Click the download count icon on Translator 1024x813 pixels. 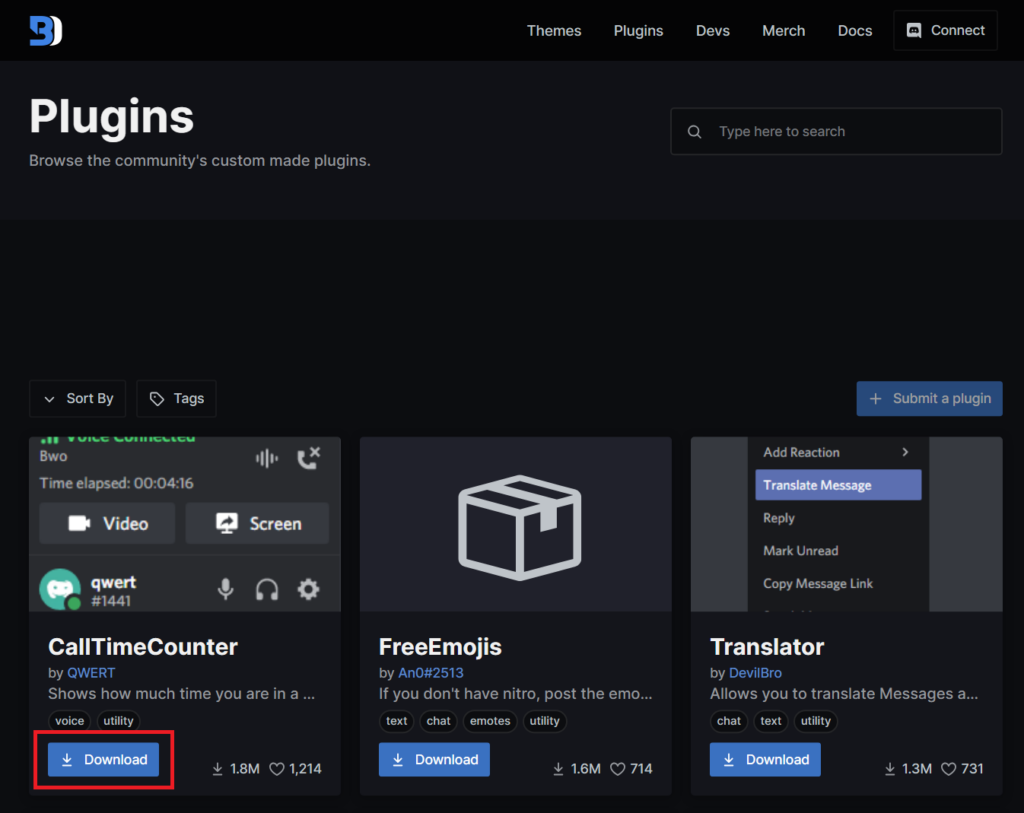pyautogui.click(x=890, y=769)
